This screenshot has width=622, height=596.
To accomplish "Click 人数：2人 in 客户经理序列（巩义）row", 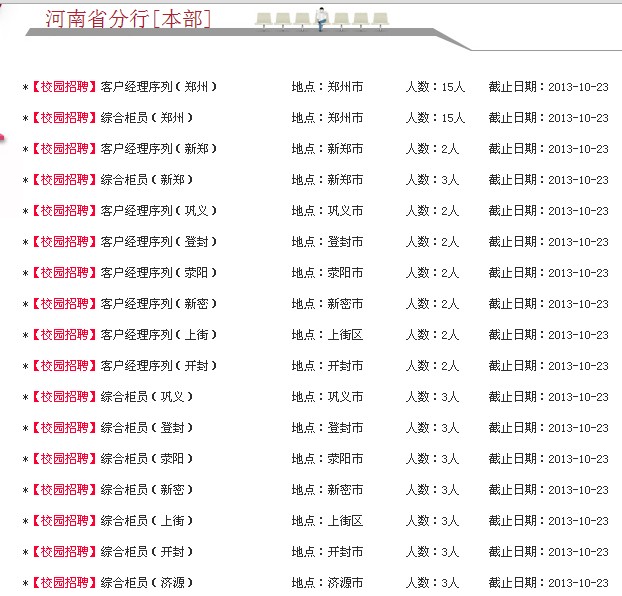I will point(432,210).
